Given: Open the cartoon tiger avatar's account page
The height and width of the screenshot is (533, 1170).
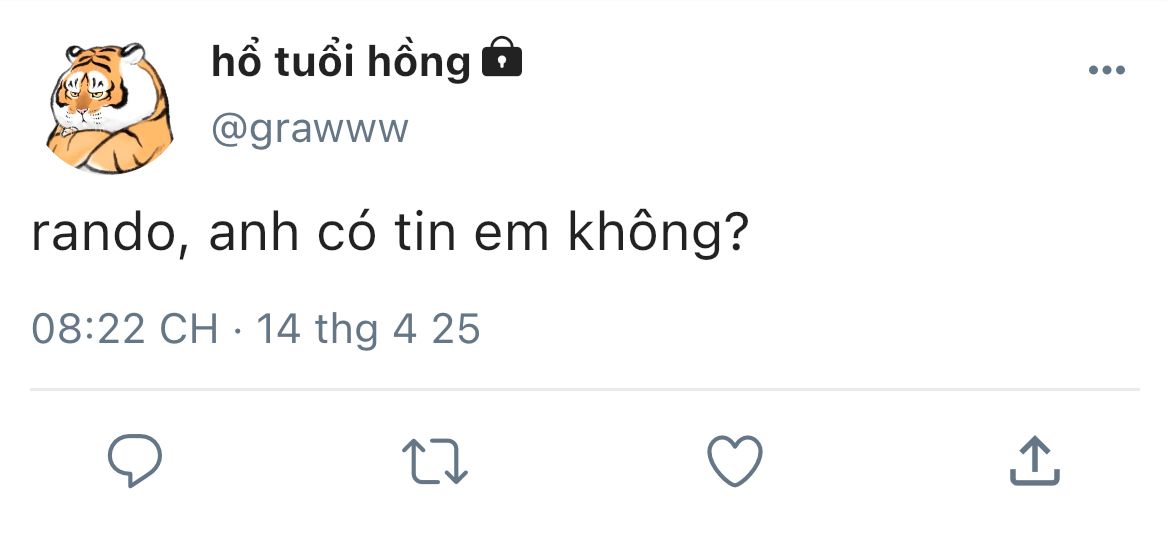Looking at the screenshot, I should tap(109, 107).
